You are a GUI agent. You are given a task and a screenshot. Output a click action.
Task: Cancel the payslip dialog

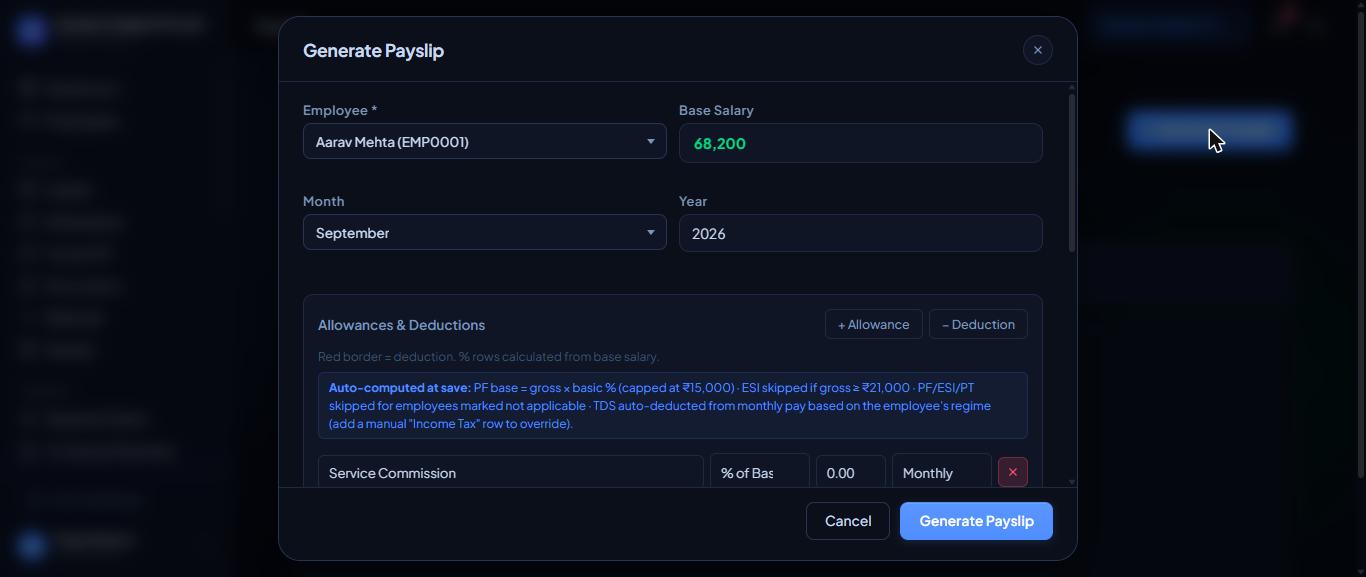[x=848, y=521]
